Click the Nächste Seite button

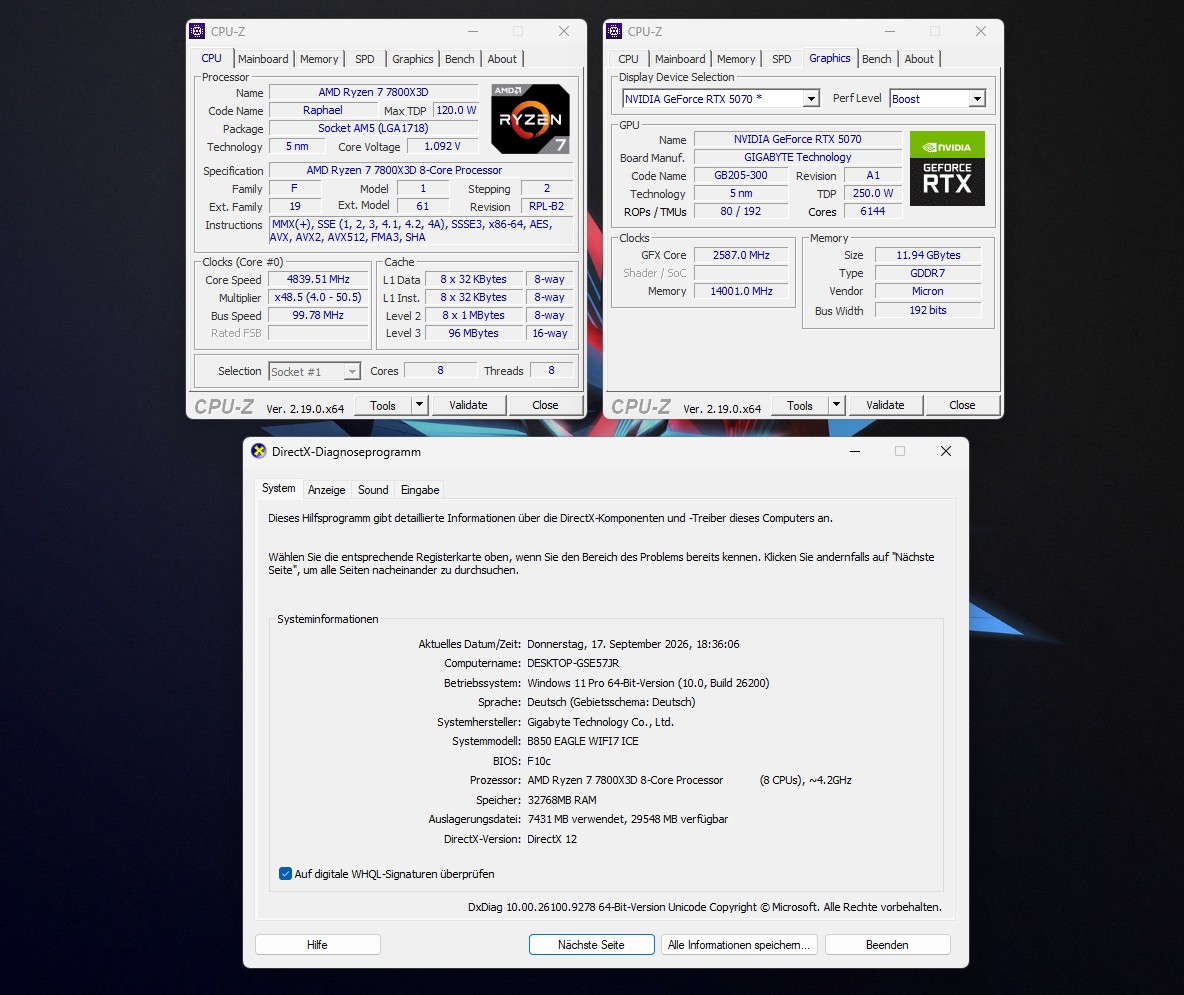coord(591,944)
